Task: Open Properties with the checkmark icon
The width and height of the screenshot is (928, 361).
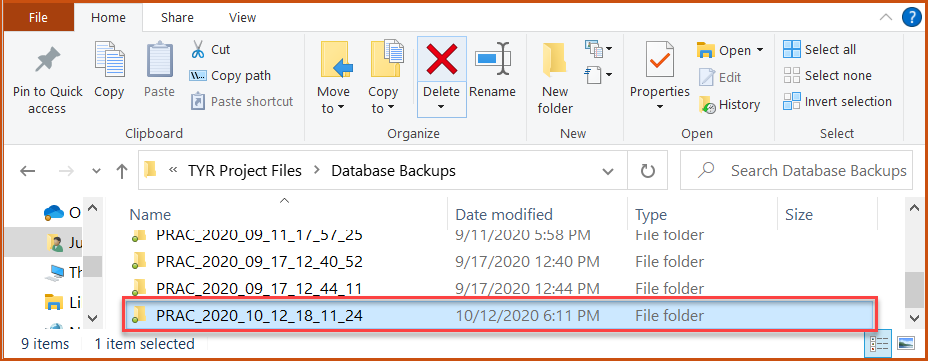Action: coord(659,59)
